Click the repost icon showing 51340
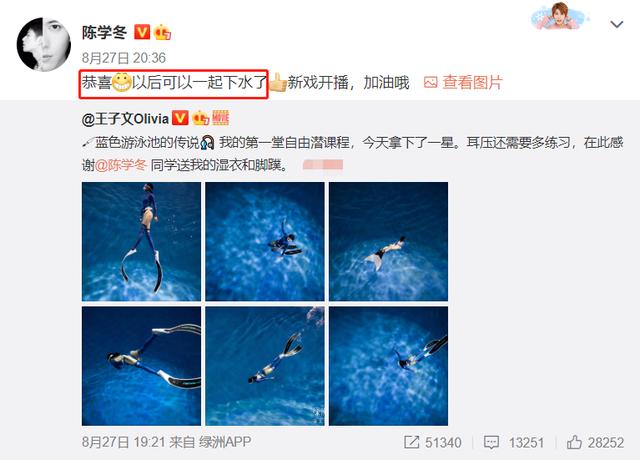 pyautogui.click(x=411, y=442)
